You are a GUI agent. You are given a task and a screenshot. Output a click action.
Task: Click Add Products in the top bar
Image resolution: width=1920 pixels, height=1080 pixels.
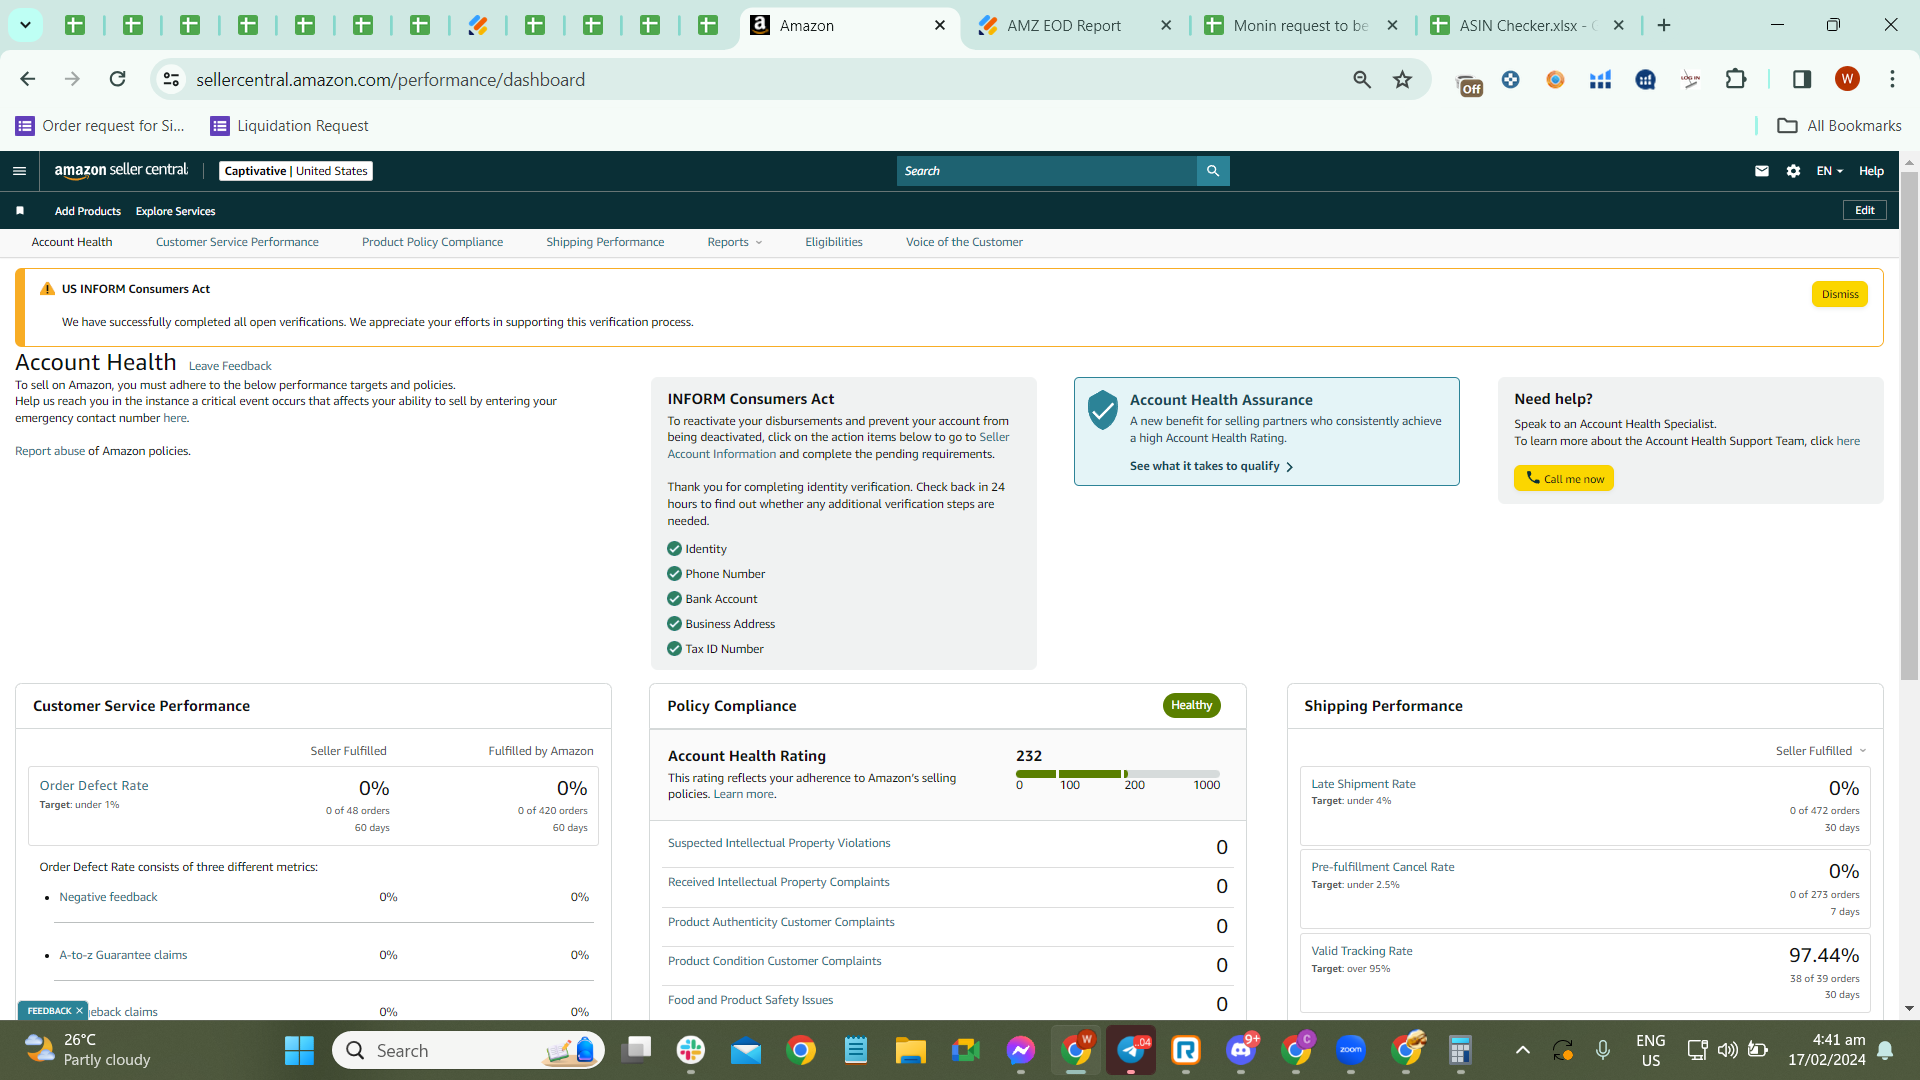coord(88,211)
